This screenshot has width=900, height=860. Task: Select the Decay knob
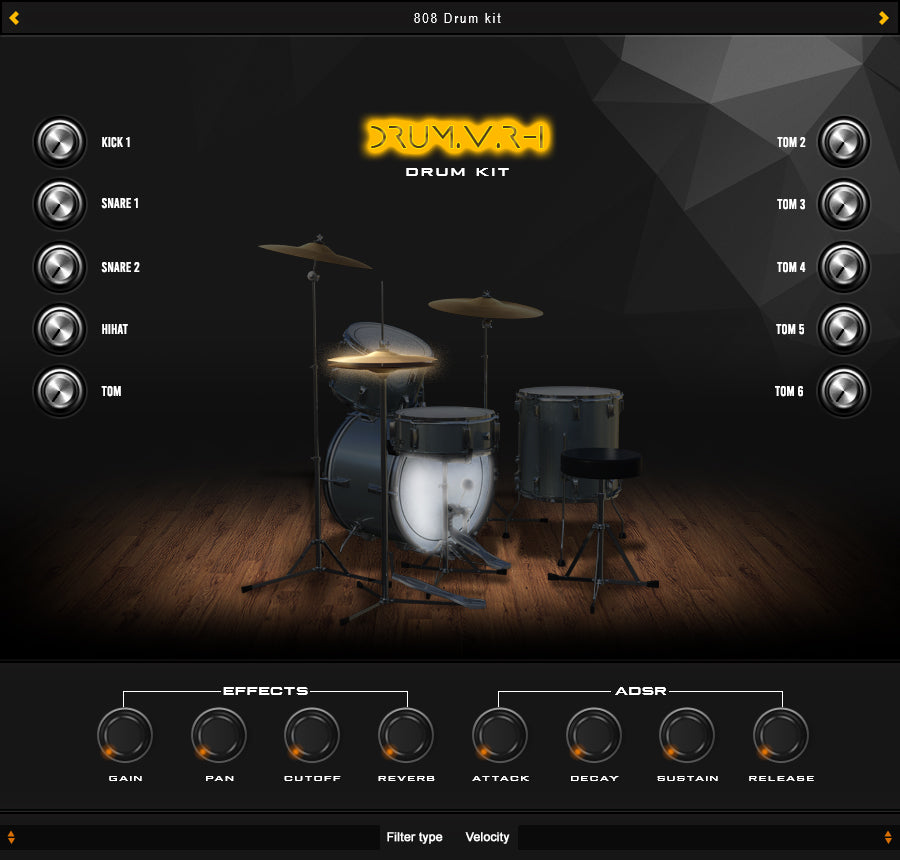click(x=593, y=735)
